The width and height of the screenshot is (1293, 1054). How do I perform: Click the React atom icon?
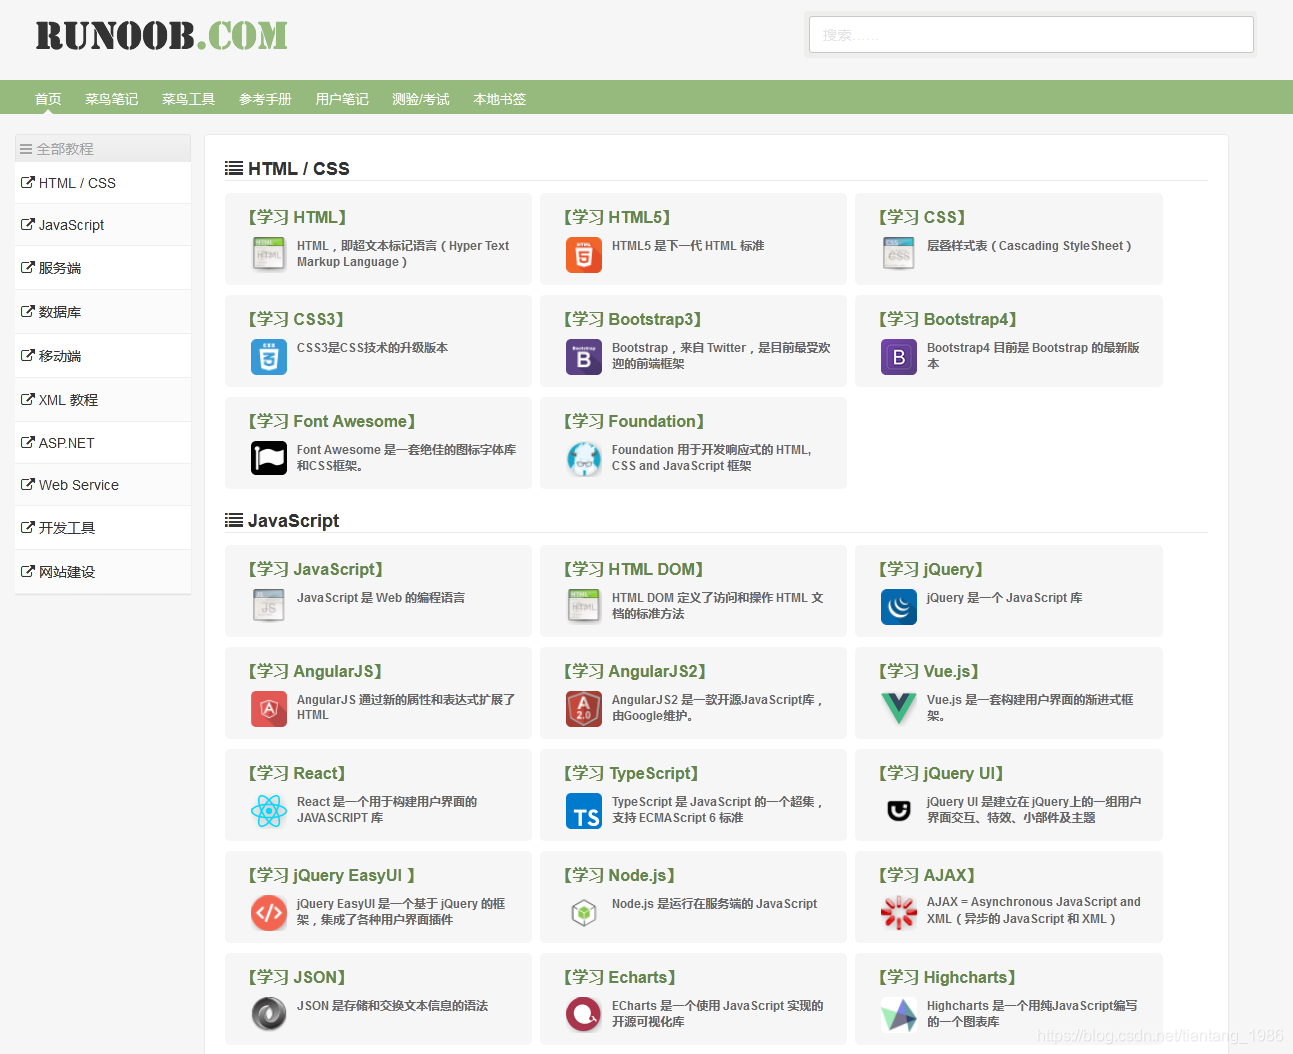tap(269, 810)
